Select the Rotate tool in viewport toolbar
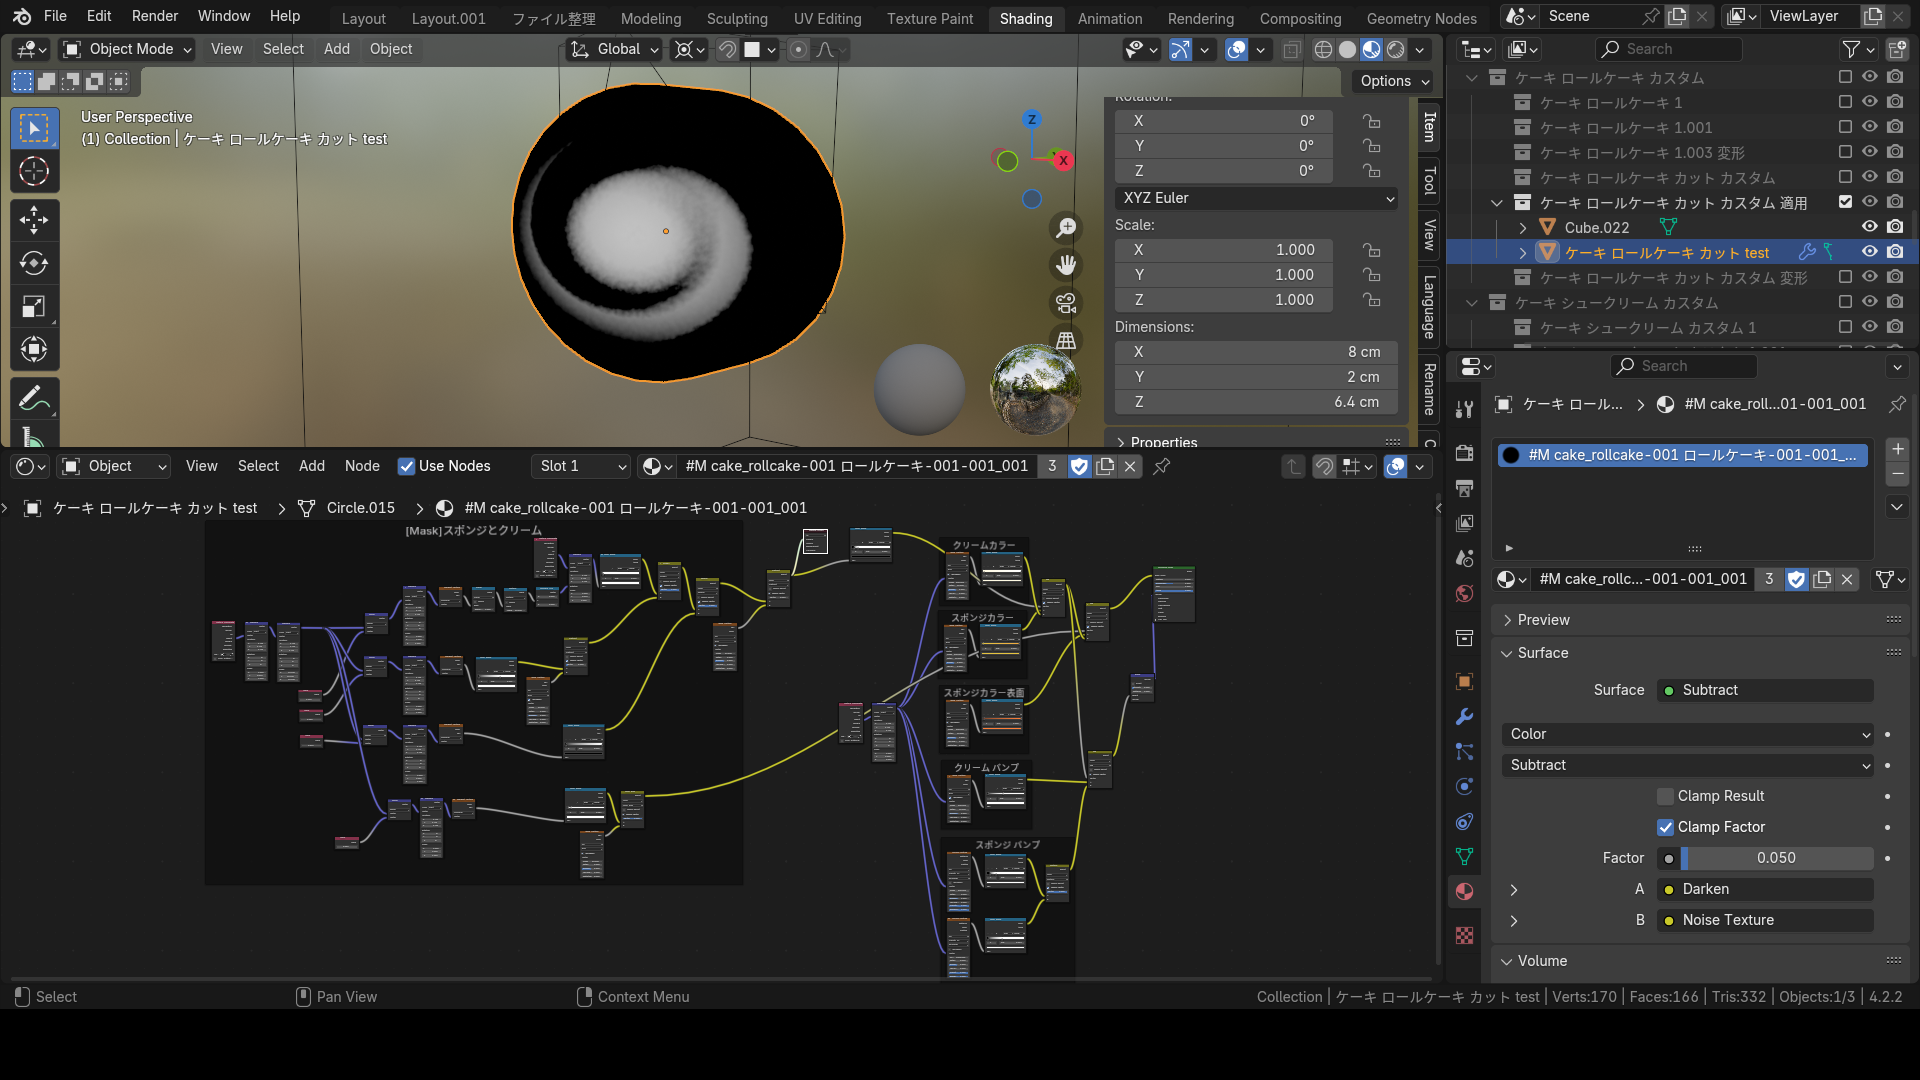The width and height of the screenshot is (1920, 1080). click(x=34, y=264)
